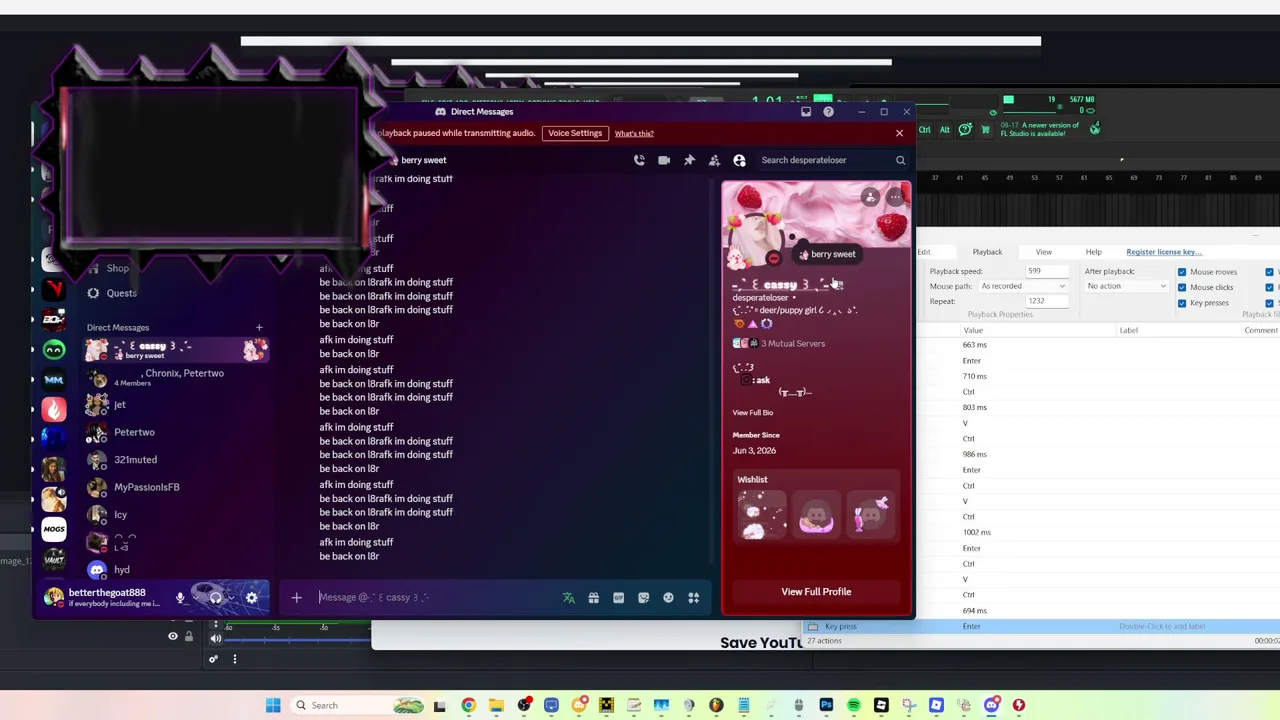Dismiss the playback paused red banner
The image size is (1280, 720).
(x=899, y=133)
